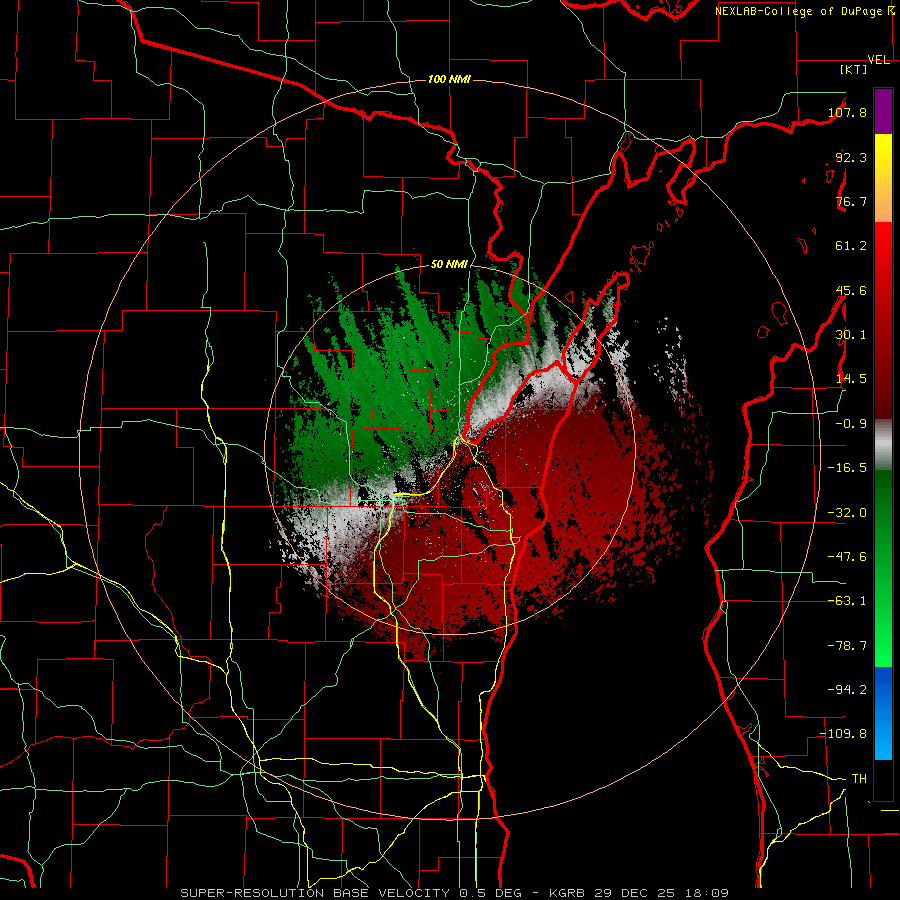Viewport: 900px width, 900px height.
Task: Select the -94.2 velocity scale value
Action: click(847, 690)
